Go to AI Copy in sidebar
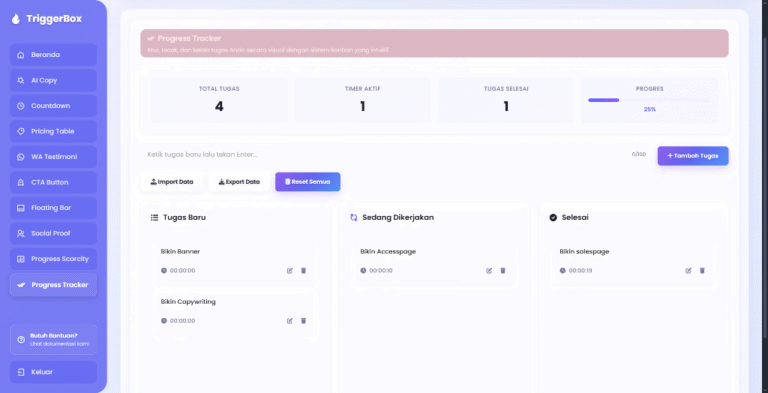This screenshot has height=393, width=768. (53, 80)
